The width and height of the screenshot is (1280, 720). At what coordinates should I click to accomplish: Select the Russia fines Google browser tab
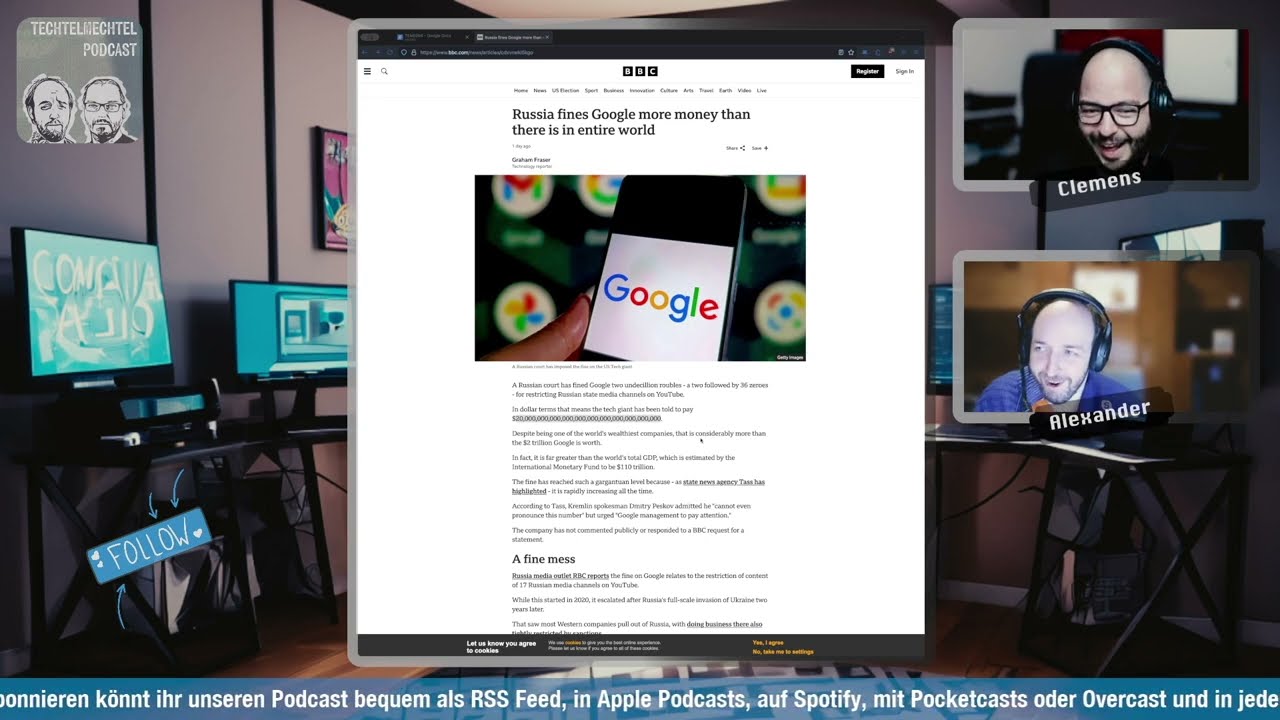click(x=513, y=37)
